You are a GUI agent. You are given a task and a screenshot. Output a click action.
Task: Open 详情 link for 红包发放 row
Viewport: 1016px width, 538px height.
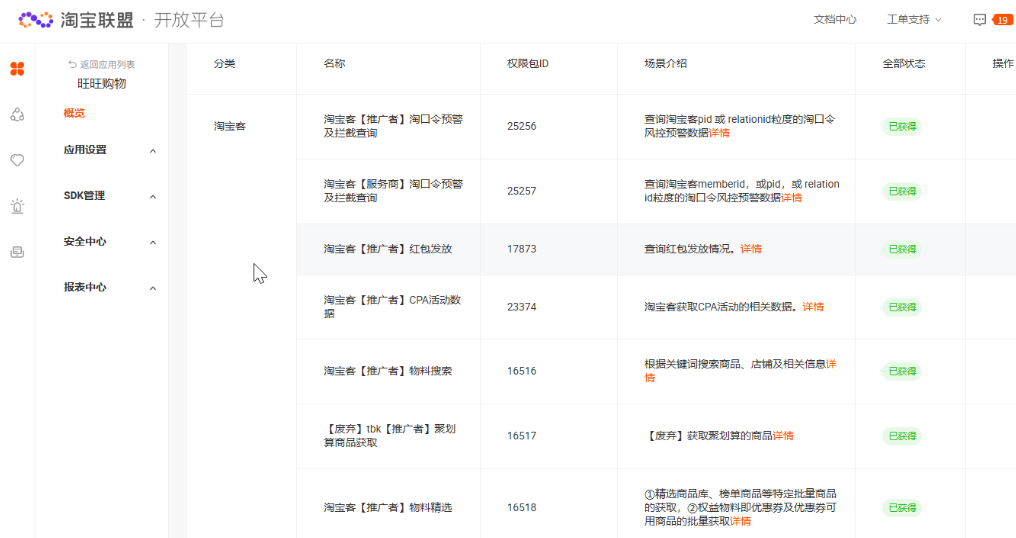point(751,249)
